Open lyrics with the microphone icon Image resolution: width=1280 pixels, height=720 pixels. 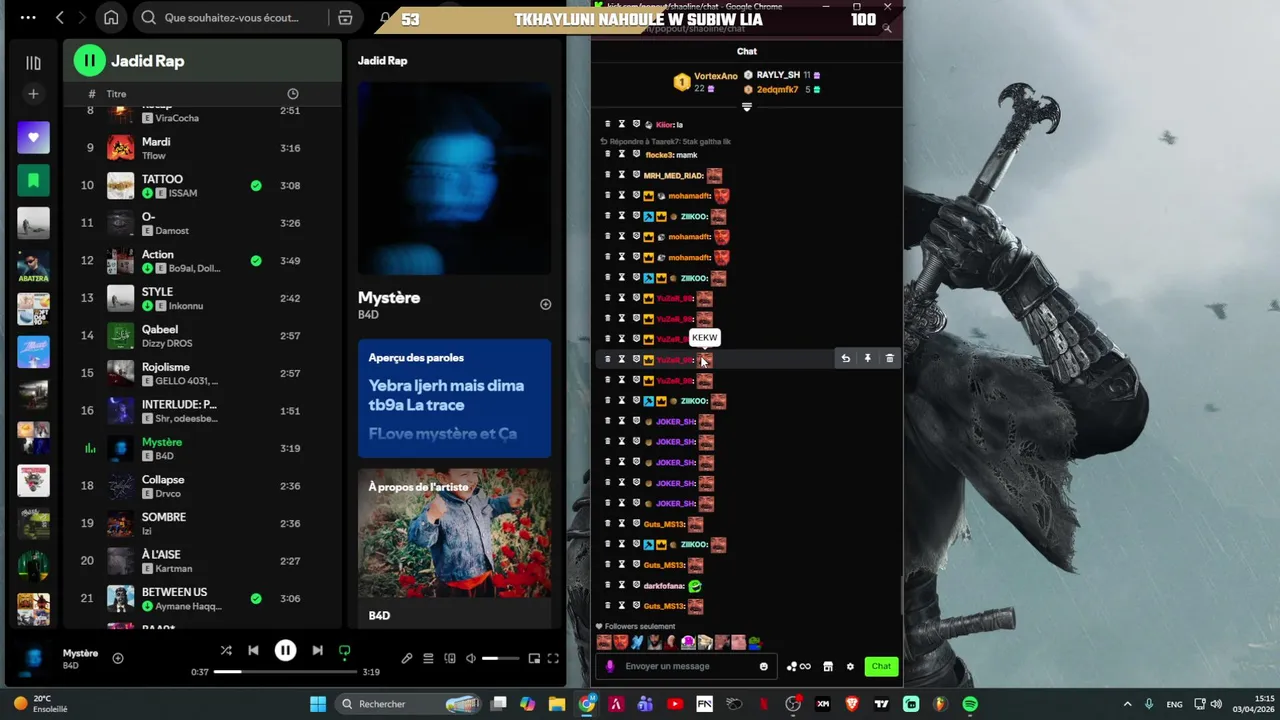[407, 658]
